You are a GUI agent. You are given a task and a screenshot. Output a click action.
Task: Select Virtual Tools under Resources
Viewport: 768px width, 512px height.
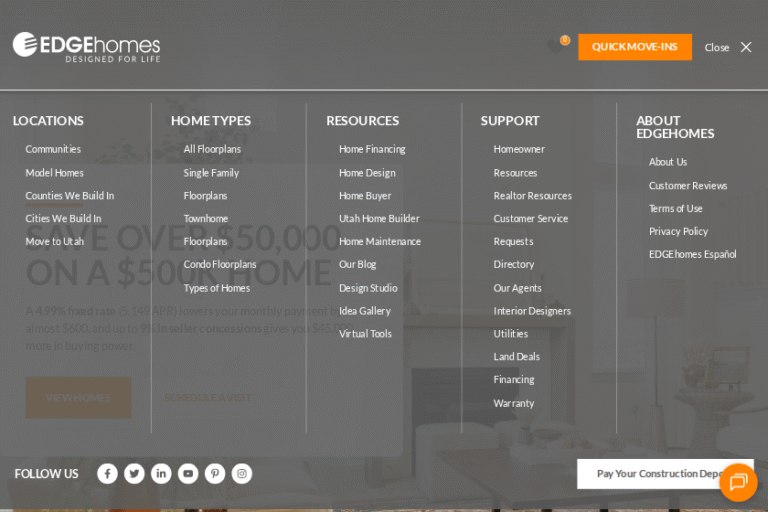[x=365, y=334]
